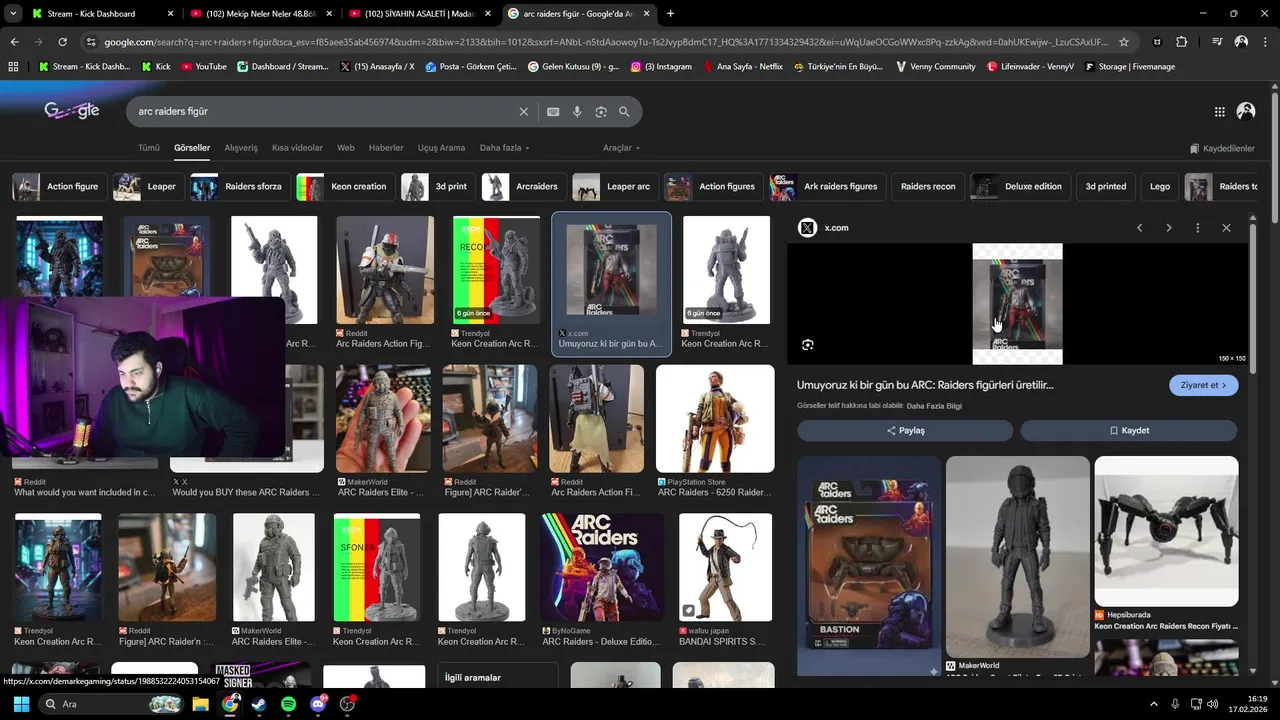Image resolution: width=1280 pixels, height=720 pixels.
Task: Go back in browser history
Action: coord(14,42)
